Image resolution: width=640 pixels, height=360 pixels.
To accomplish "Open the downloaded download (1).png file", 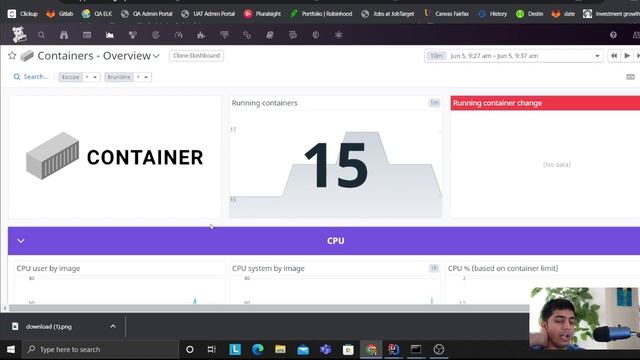I will coord(49,327).
